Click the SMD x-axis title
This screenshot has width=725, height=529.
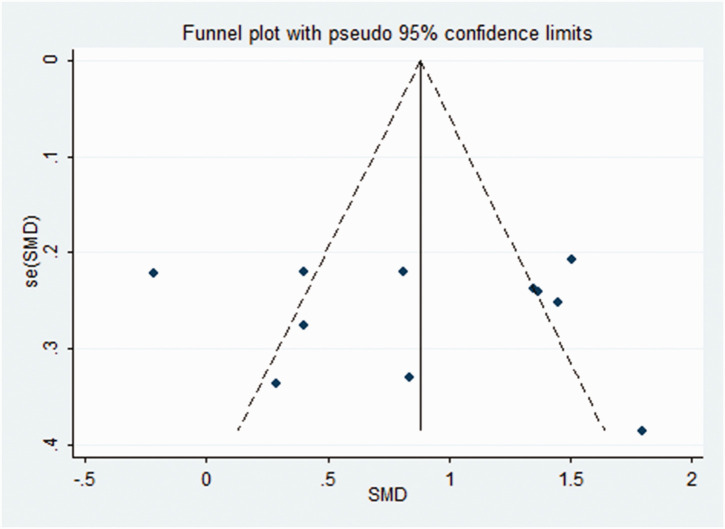click(384, 493)
